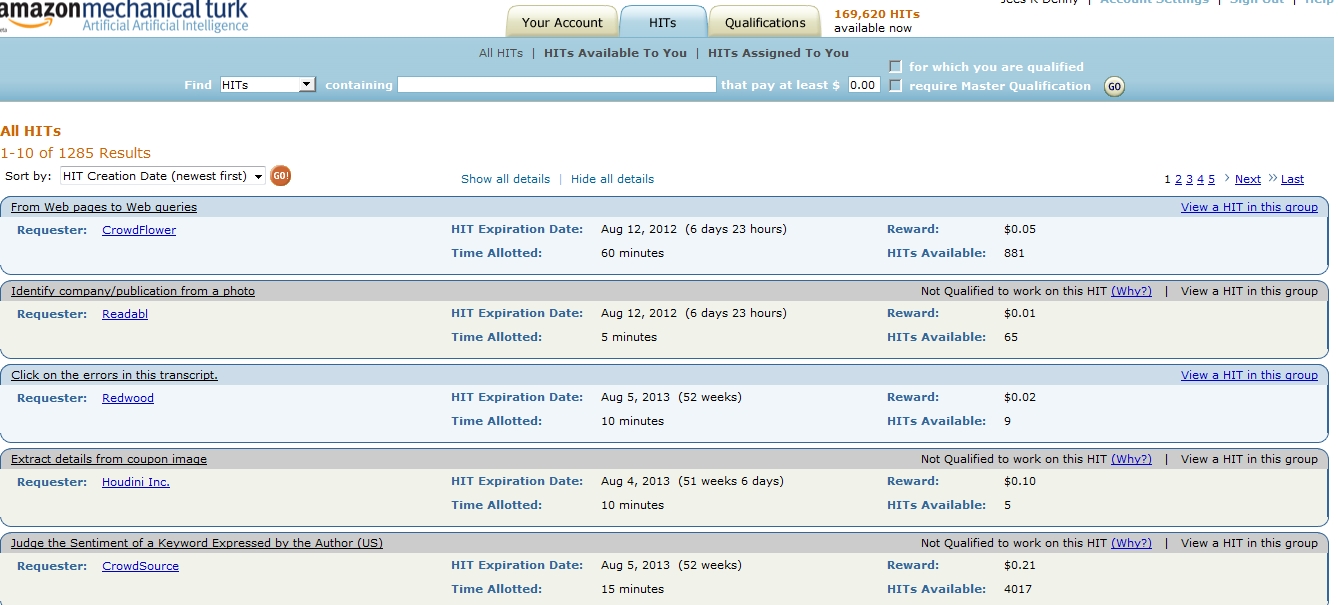Image resolution: width=1339 pixels, height=605 pixels.
Task: Click (Why?) on the Extract details coupon row
Action: [x=1131, y=459]
